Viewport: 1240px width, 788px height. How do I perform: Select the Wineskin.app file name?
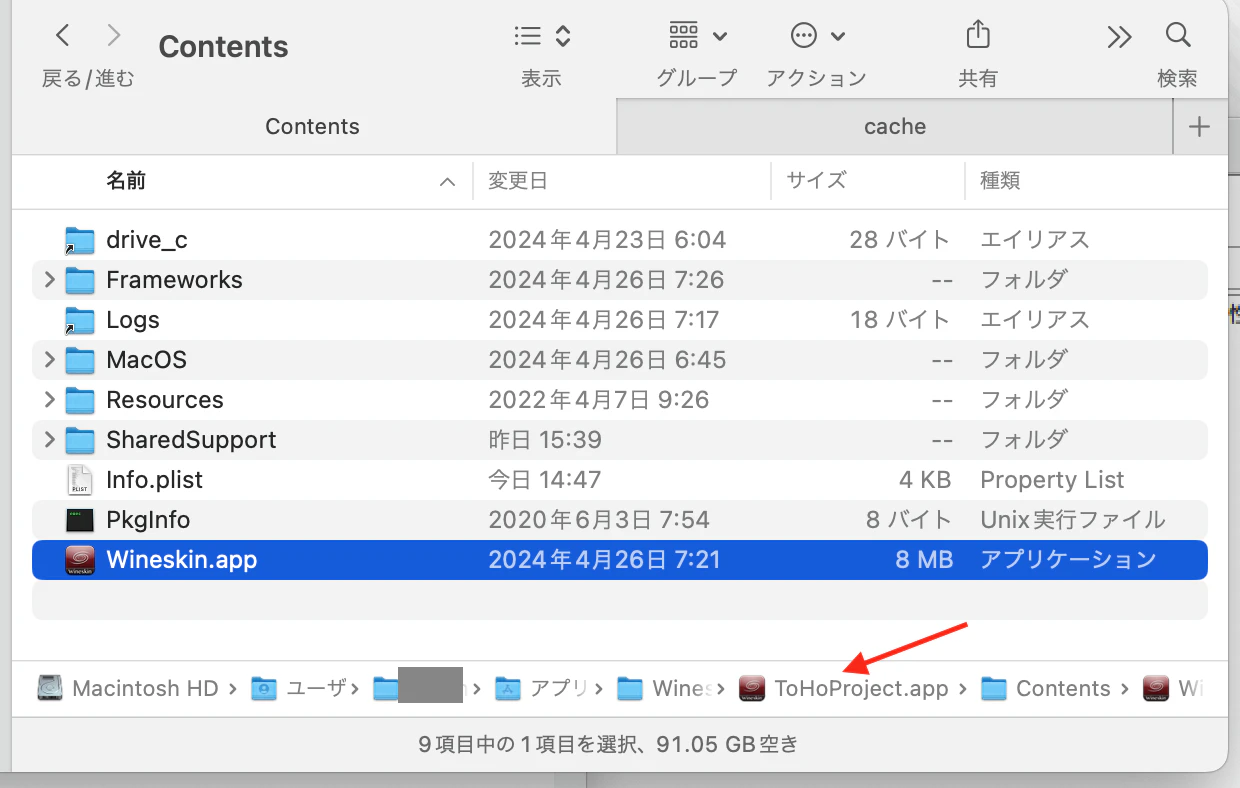[x=182, y=560]
